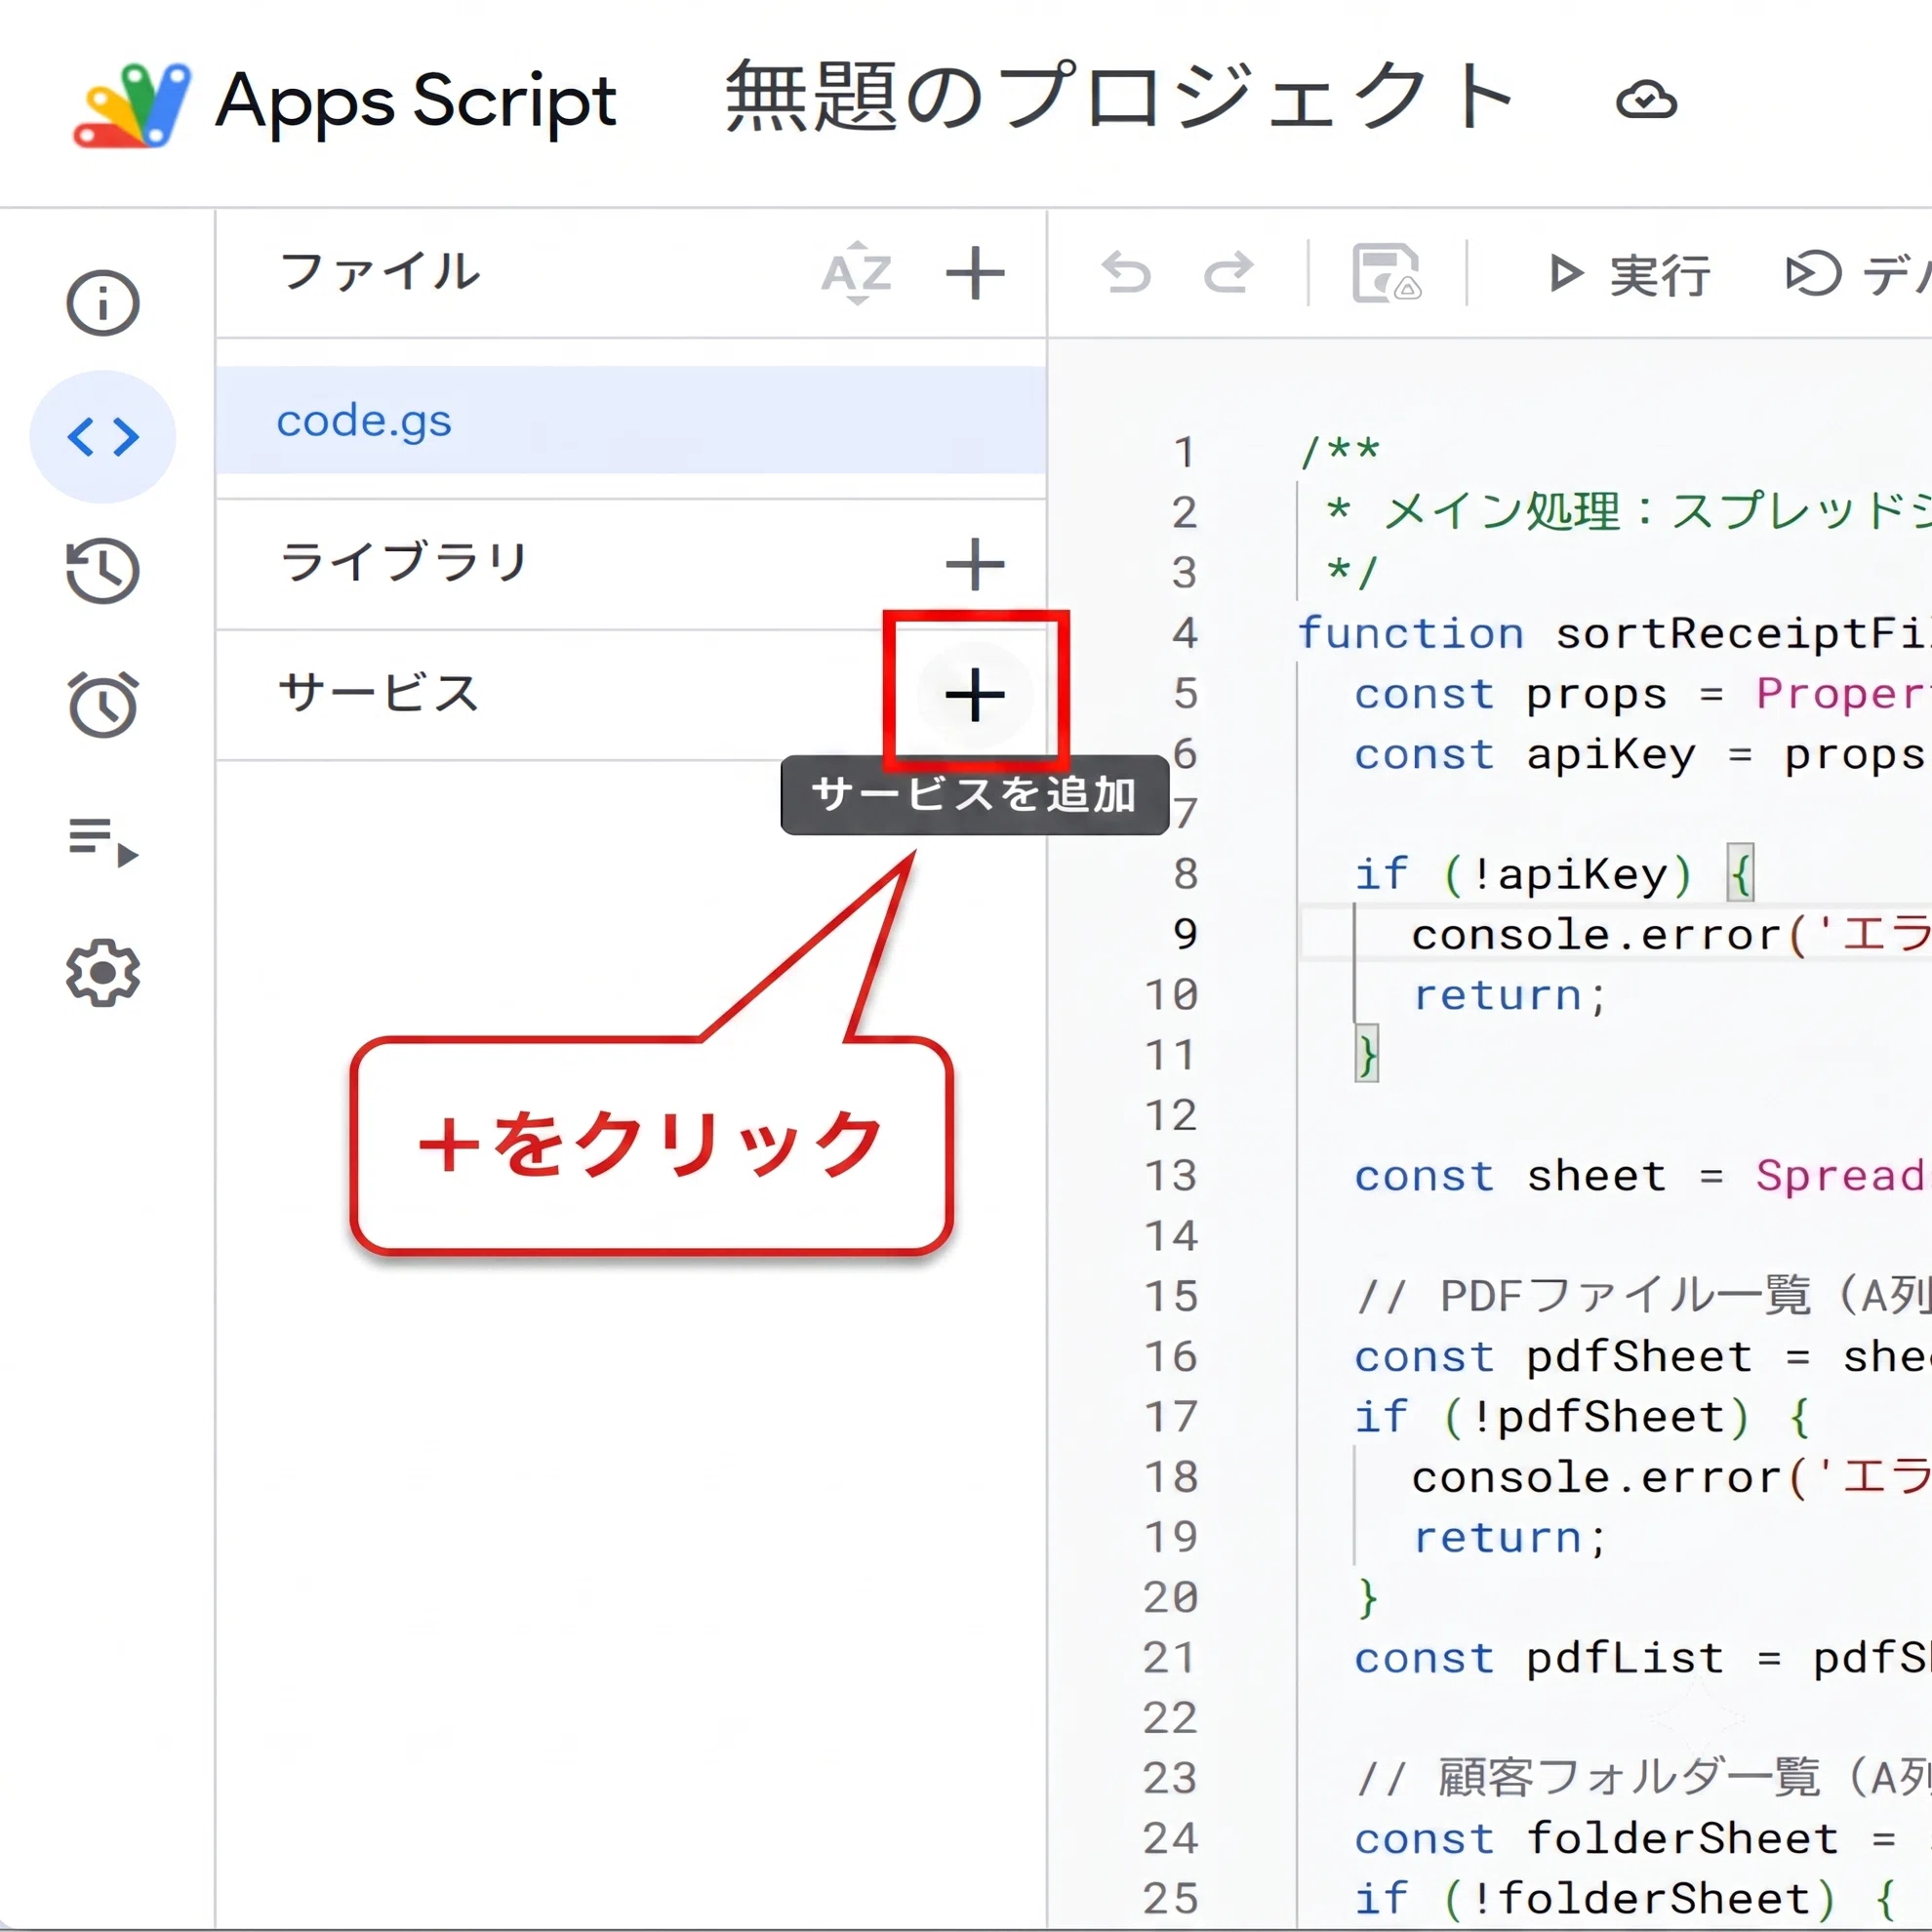Image resolution: width=1932 pixels, height=1932 pixels.
Task: Click console.error call on line 18
Action: [x=1672, y=1478]
